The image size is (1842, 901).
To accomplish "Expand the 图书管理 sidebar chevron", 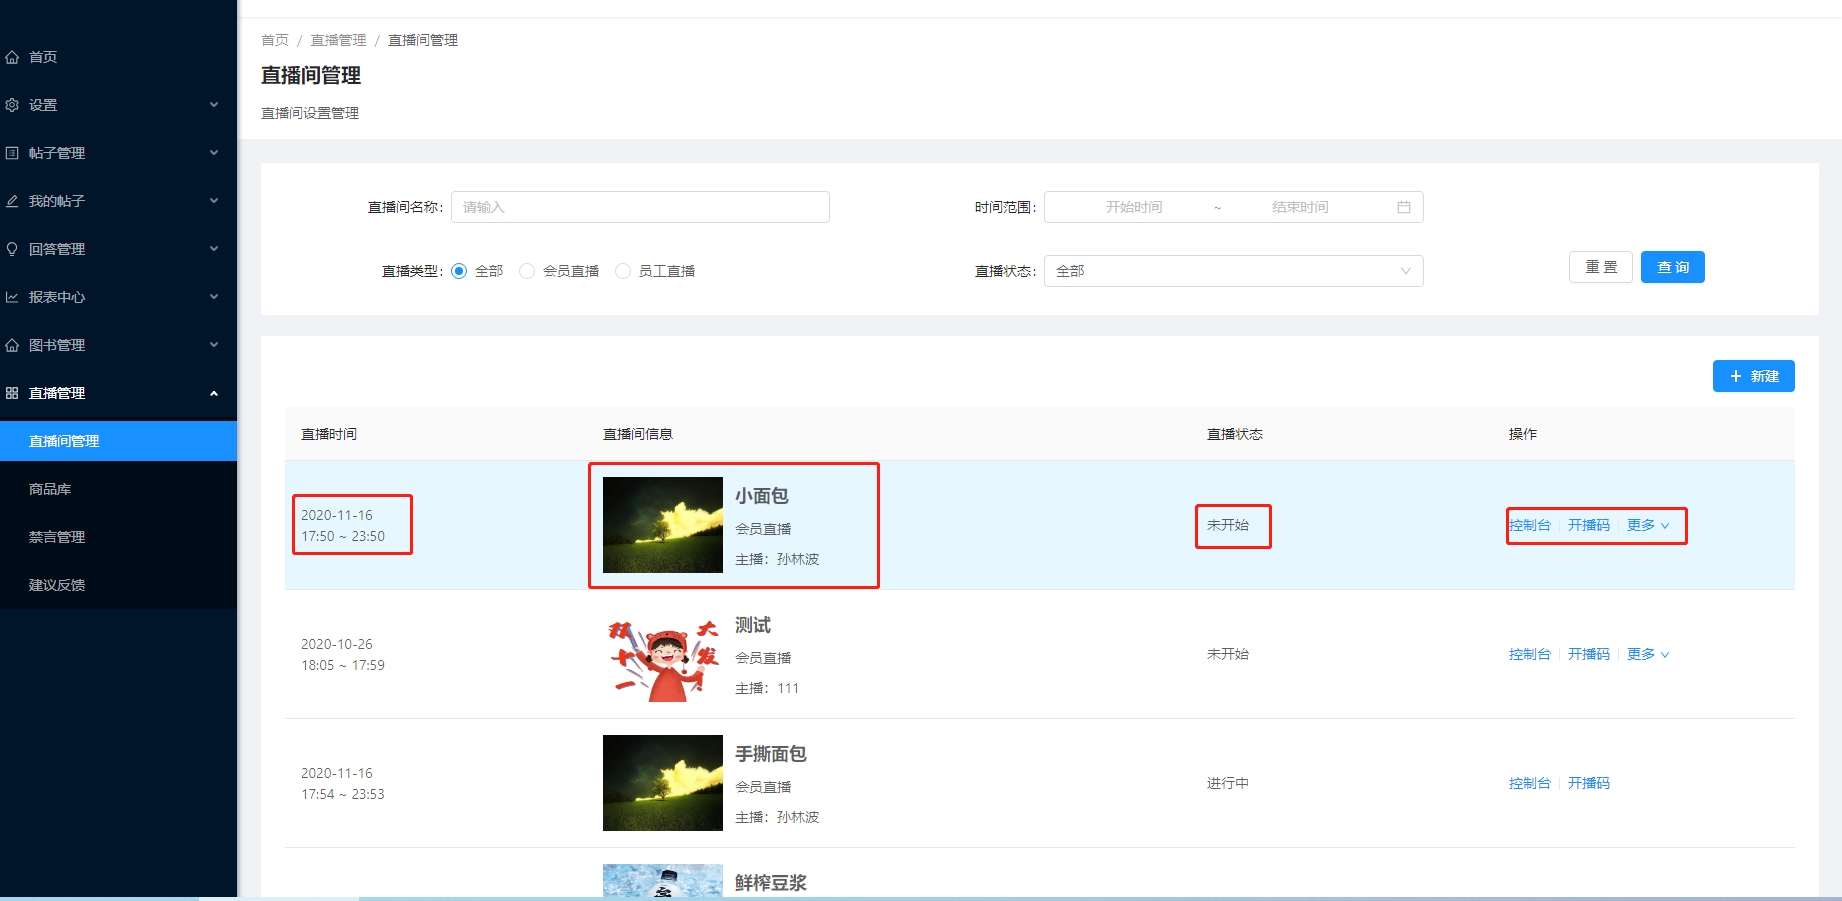I will point(214,345).
